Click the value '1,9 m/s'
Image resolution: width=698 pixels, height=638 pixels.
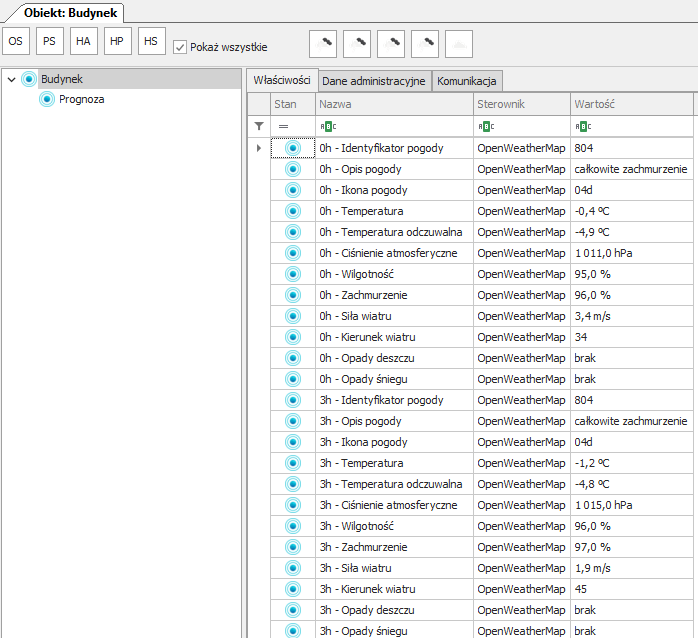tap(592, 568)
